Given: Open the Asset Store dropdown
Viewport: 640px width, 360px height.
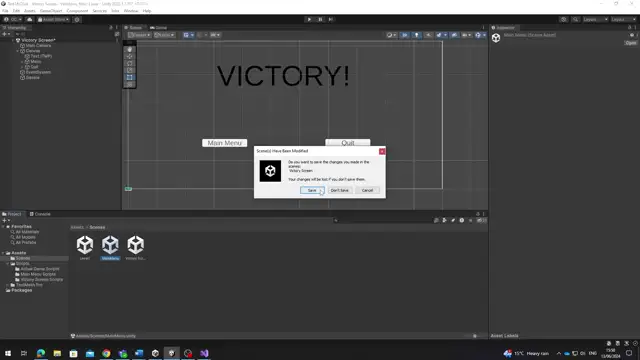Looking at the screenshot, I should tap(53, 19).
